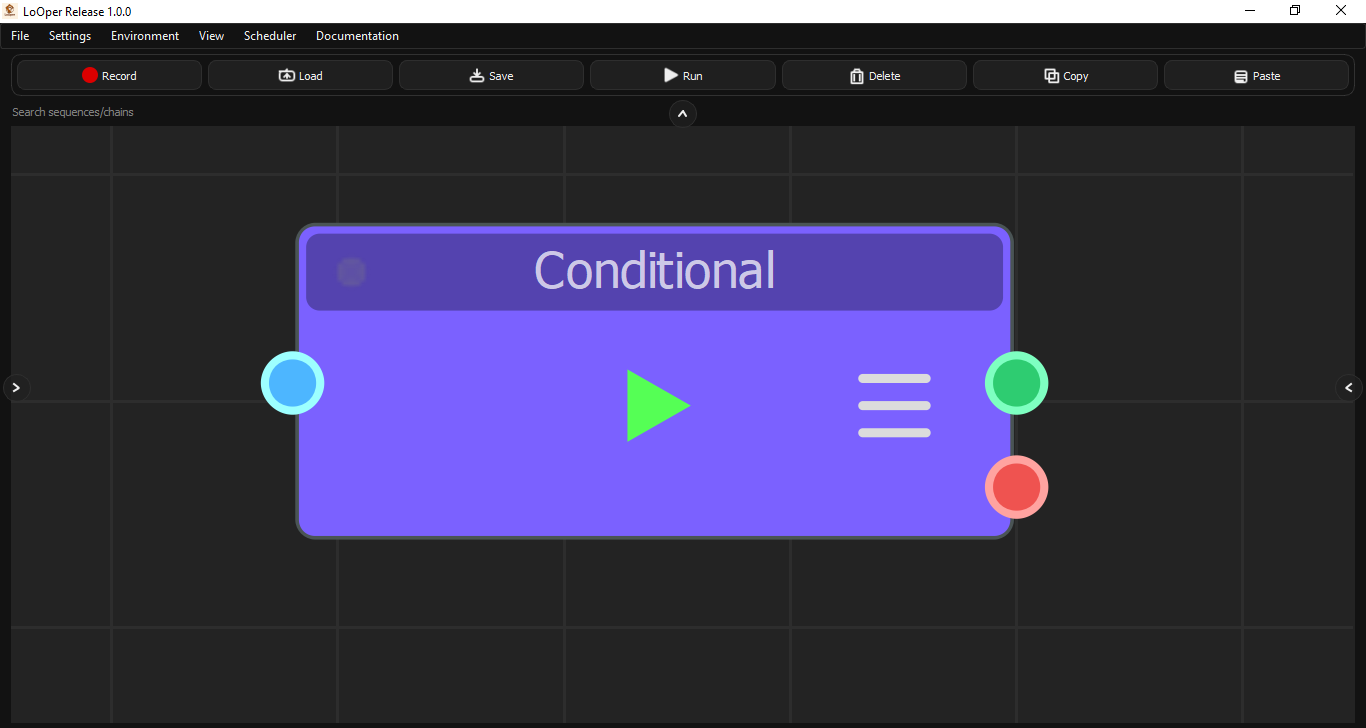
Task: Open the Environment menu
Action: (144, 35)
